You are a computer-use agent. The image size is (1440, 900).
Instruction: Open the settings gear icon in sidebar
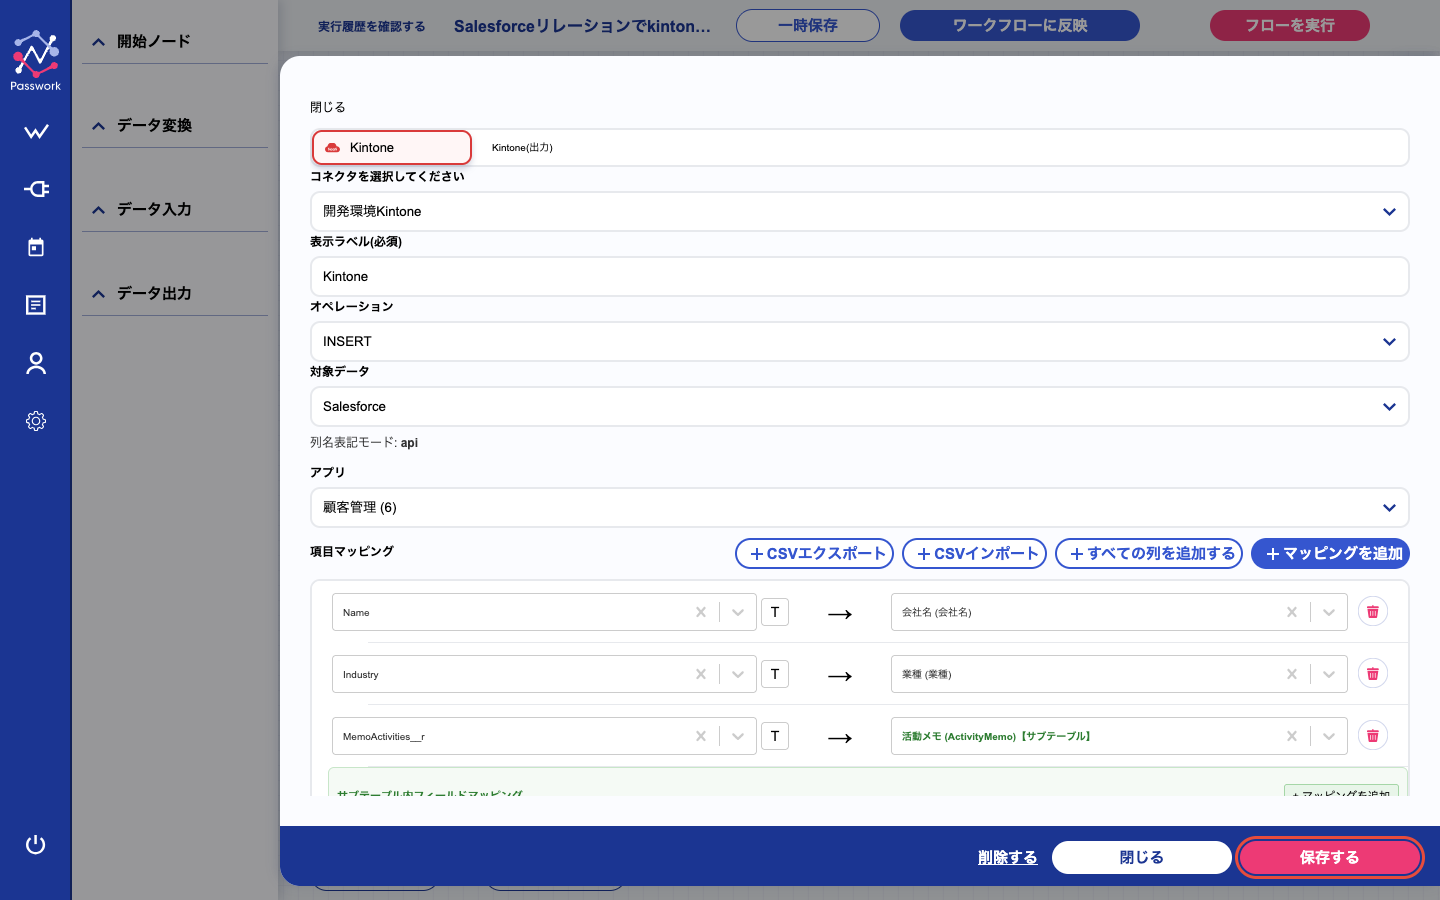[x=36, y=421]
